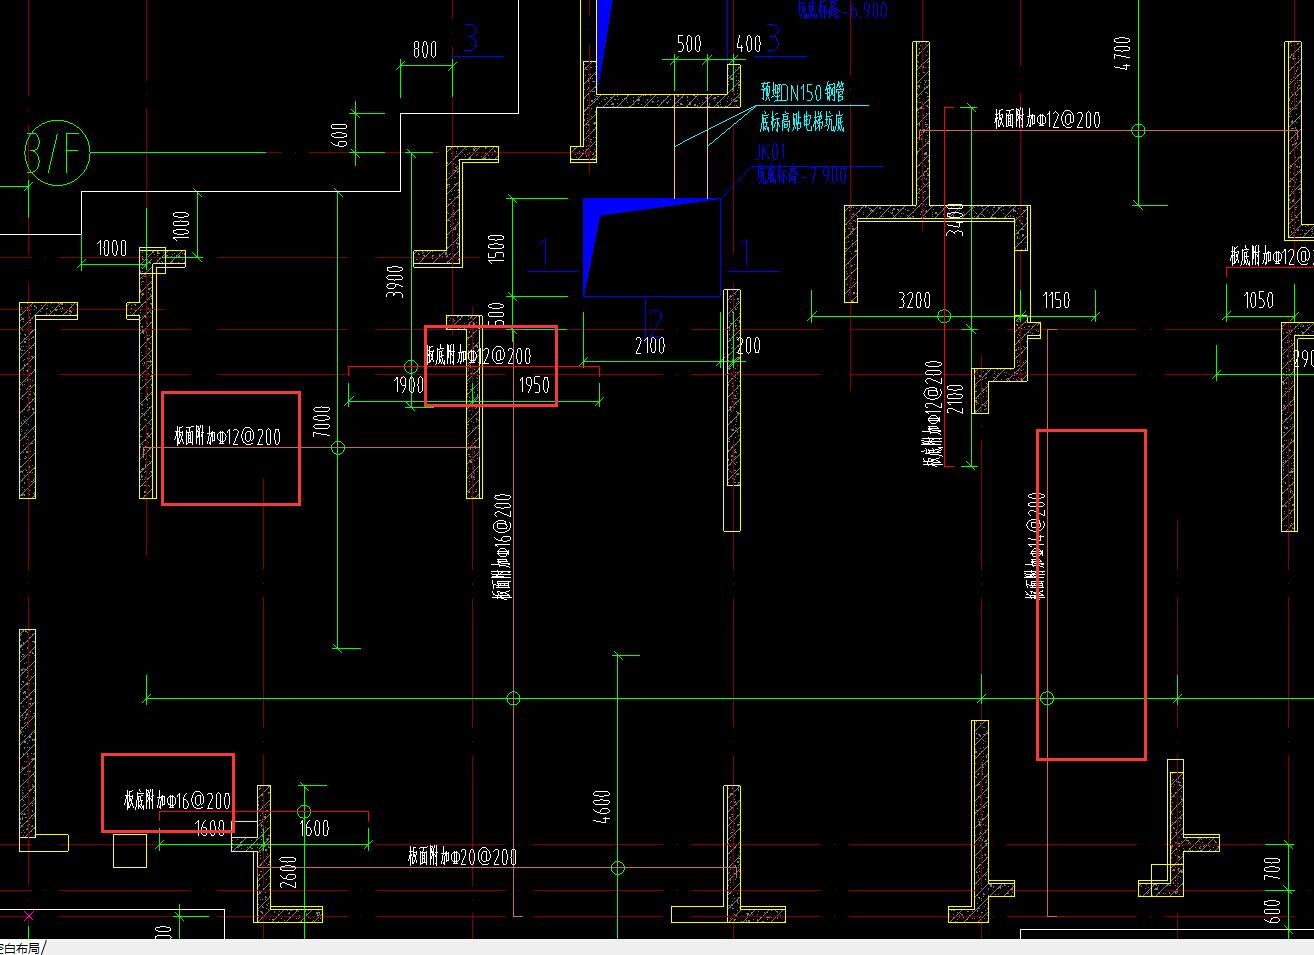Screen dimensions: 1314x955
Task: Click the rotated 700 dimension value
Action: [x=1272, y=869]
